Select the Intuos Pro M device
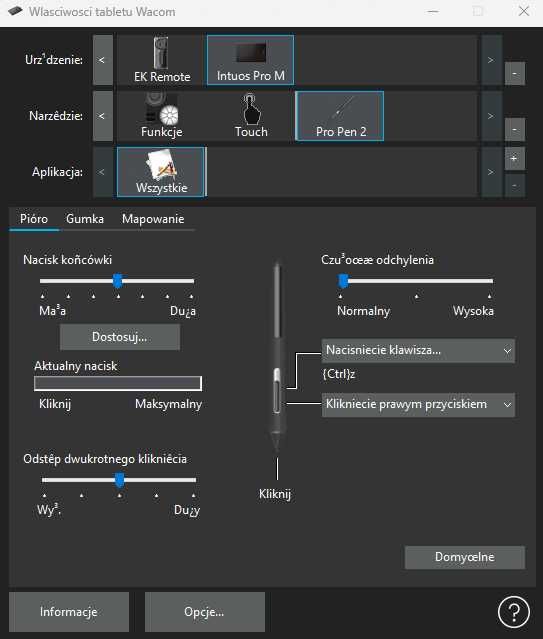The width and height of the screenshot is (543, 639). tap(250, 60)
